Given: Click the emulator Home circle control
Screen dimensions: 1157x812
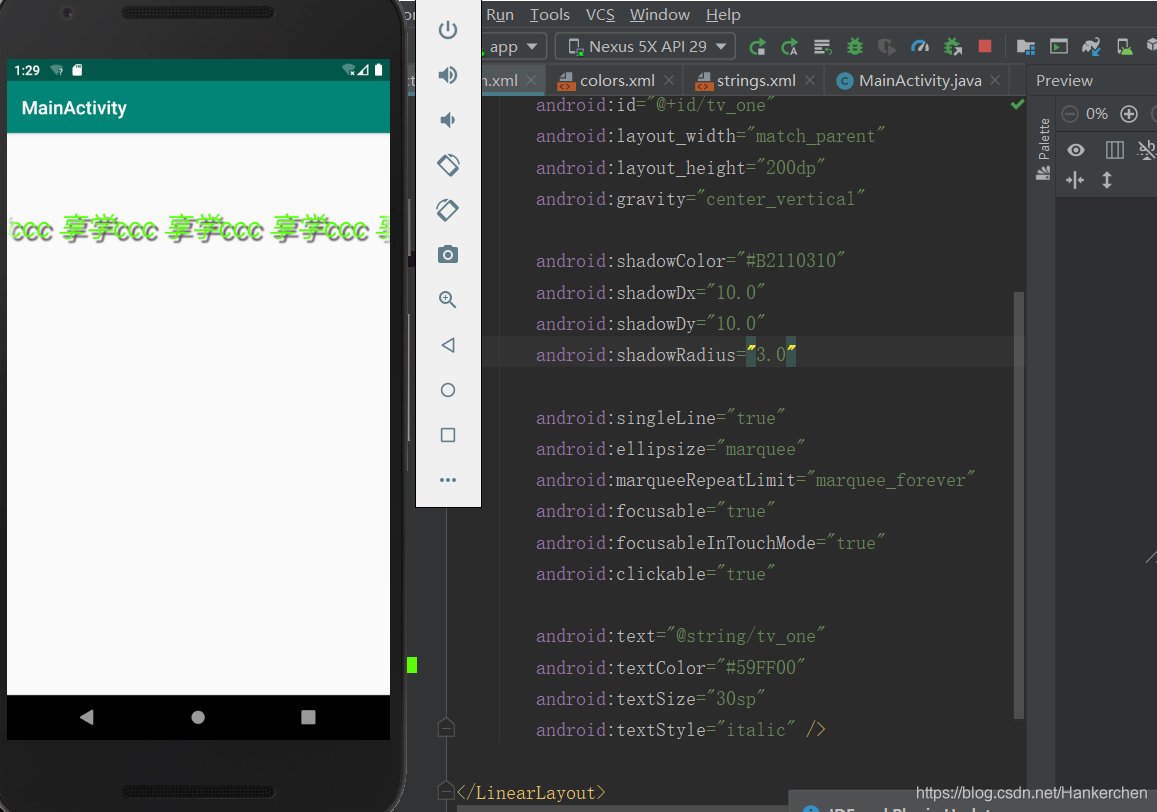Looking at the screenshot, I should click(x=448, y=390).
